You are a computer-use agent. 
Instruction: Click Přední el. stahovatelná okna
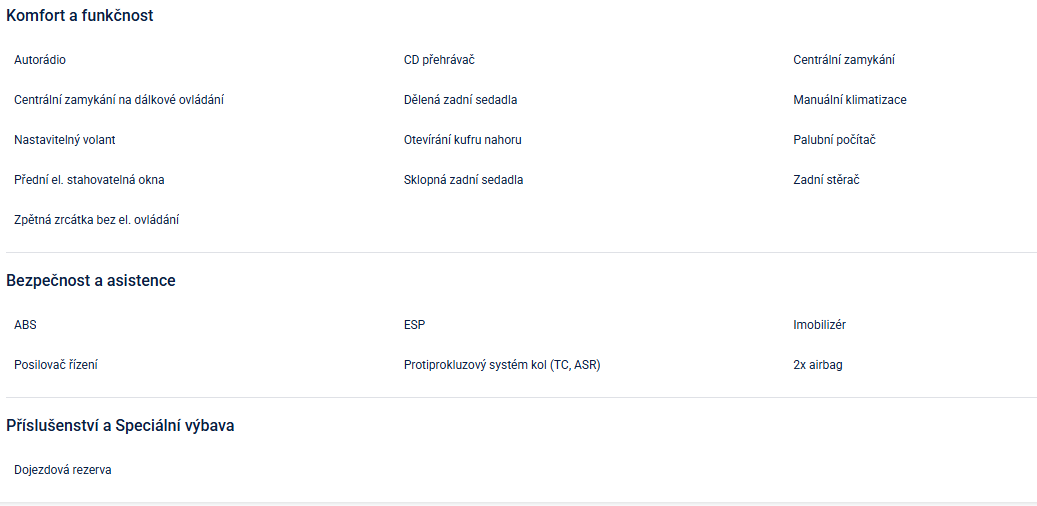(89, 180)
